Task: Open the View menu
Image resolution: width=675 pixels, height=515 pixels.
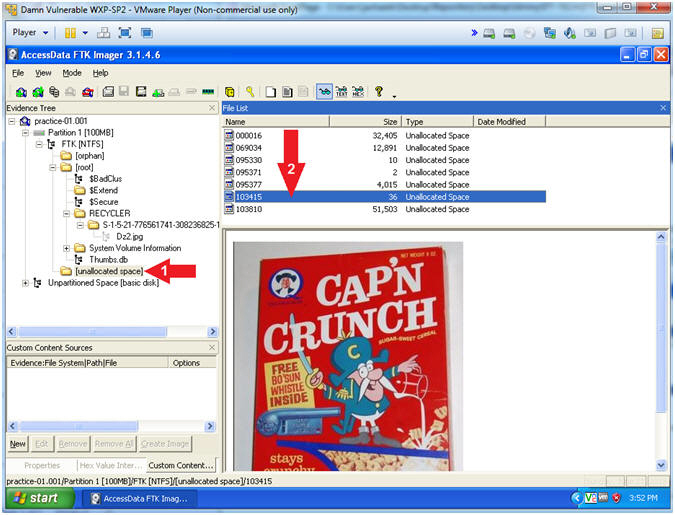Action: tap(43, 73)
